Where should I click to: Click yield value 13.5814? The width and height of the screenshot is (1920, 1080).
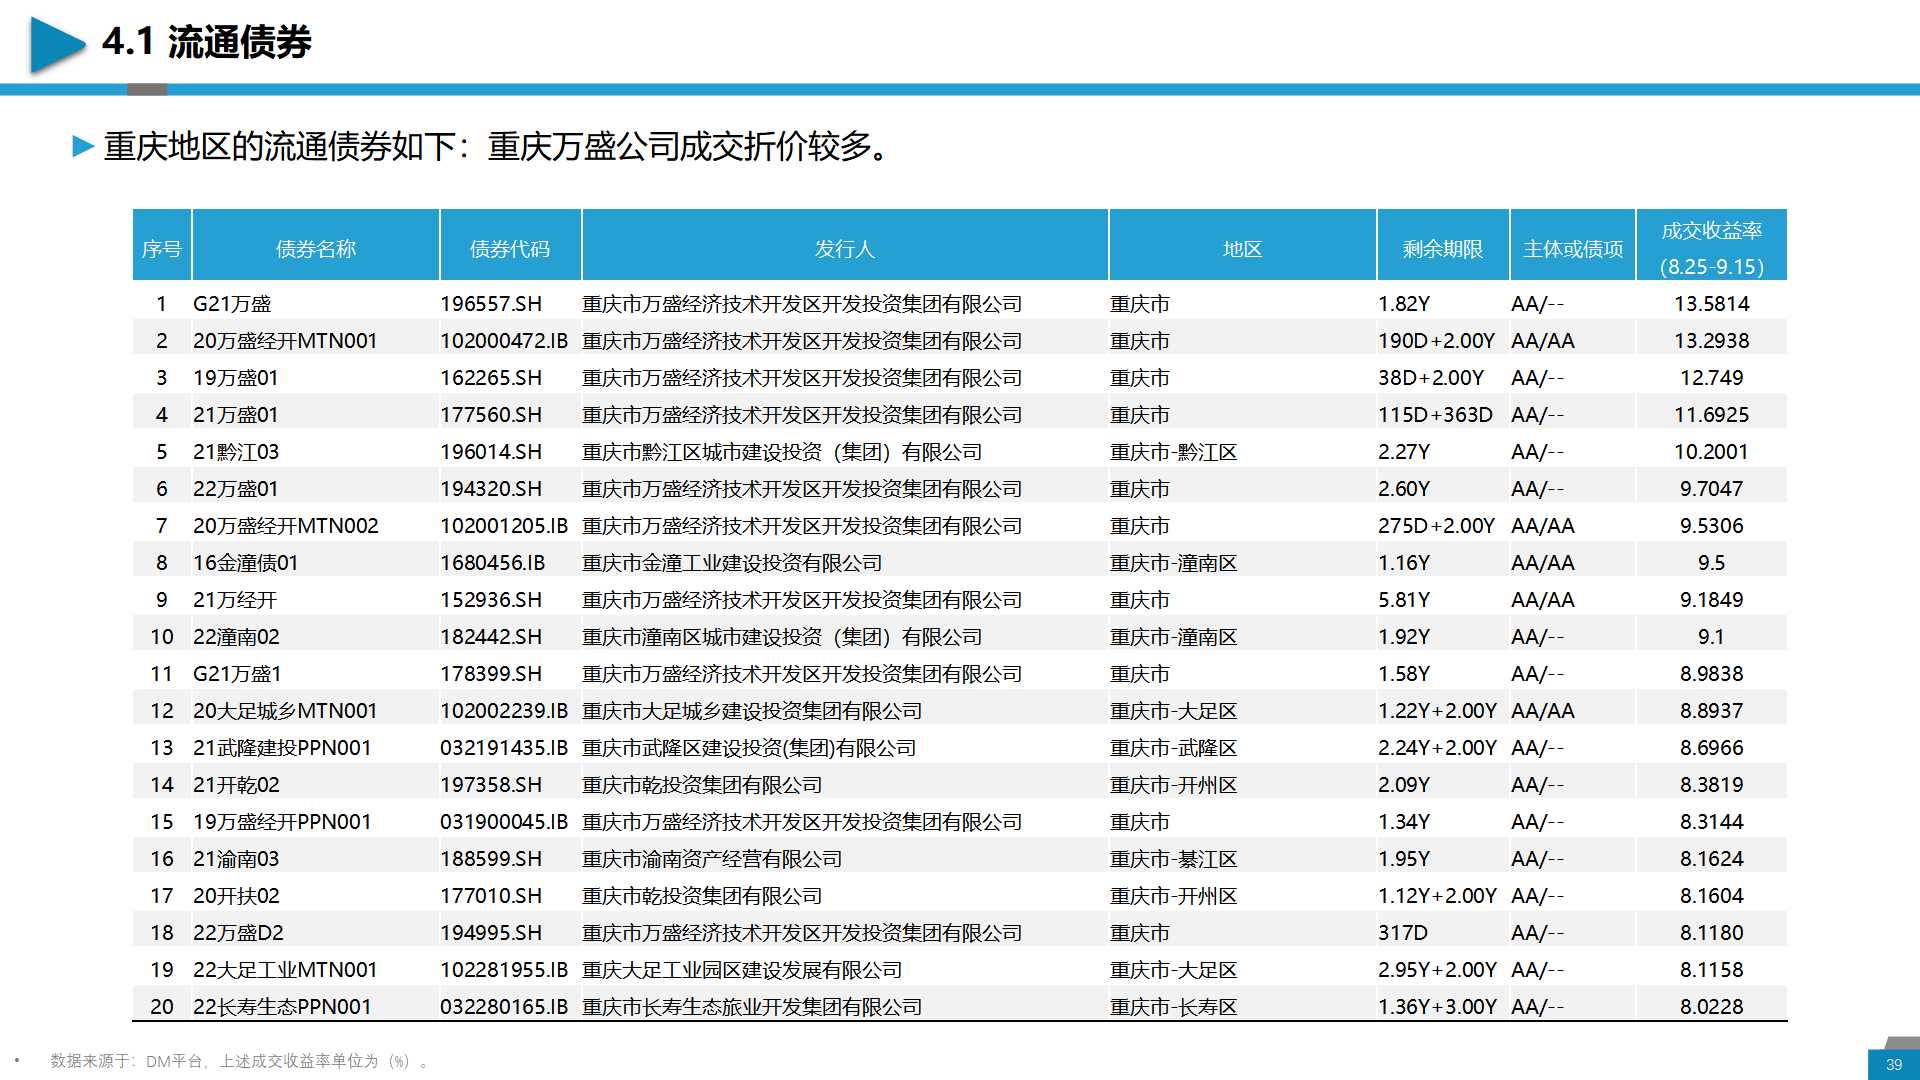point(1712,304)
